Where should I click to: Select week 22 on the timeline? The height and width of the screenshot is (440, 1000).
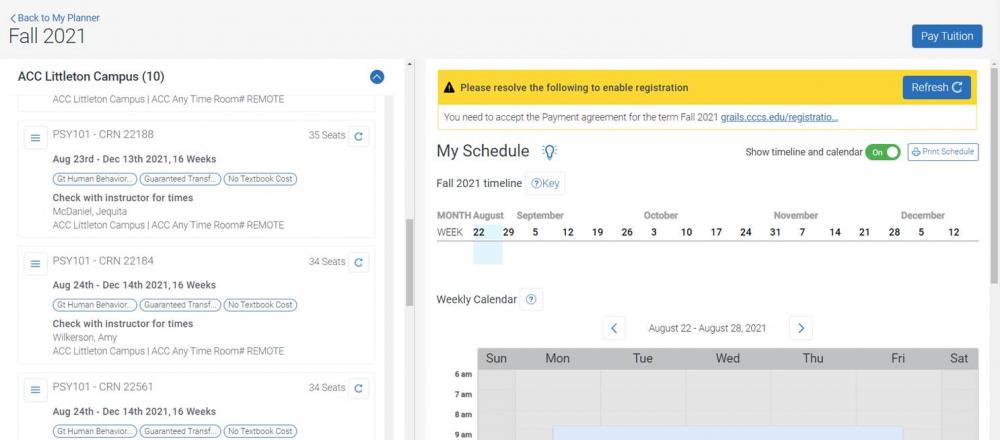click(x=479, y=232)
